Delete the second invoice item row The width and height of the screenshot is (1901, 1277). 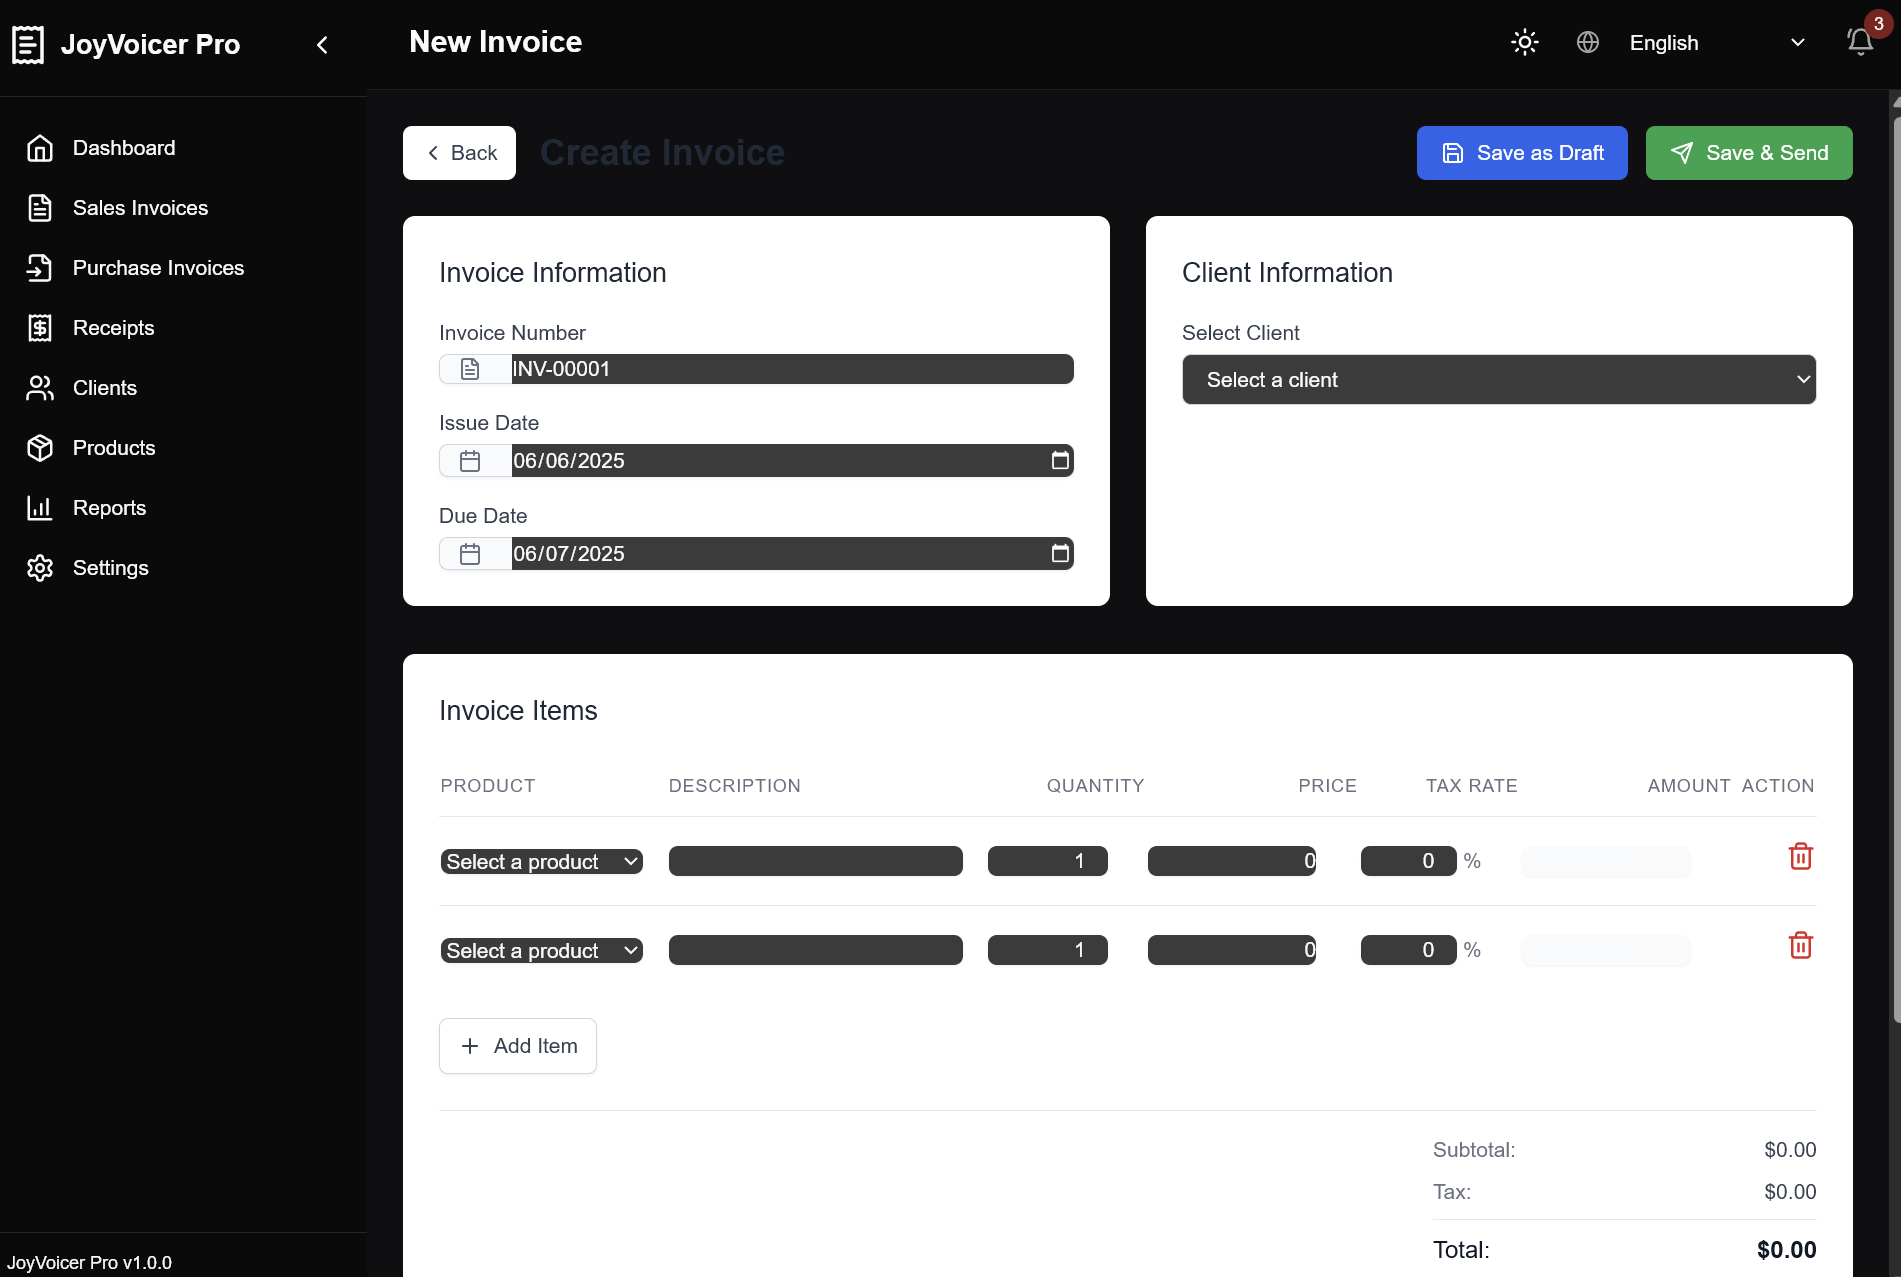pyautogui.click(x=1800, y=946)
